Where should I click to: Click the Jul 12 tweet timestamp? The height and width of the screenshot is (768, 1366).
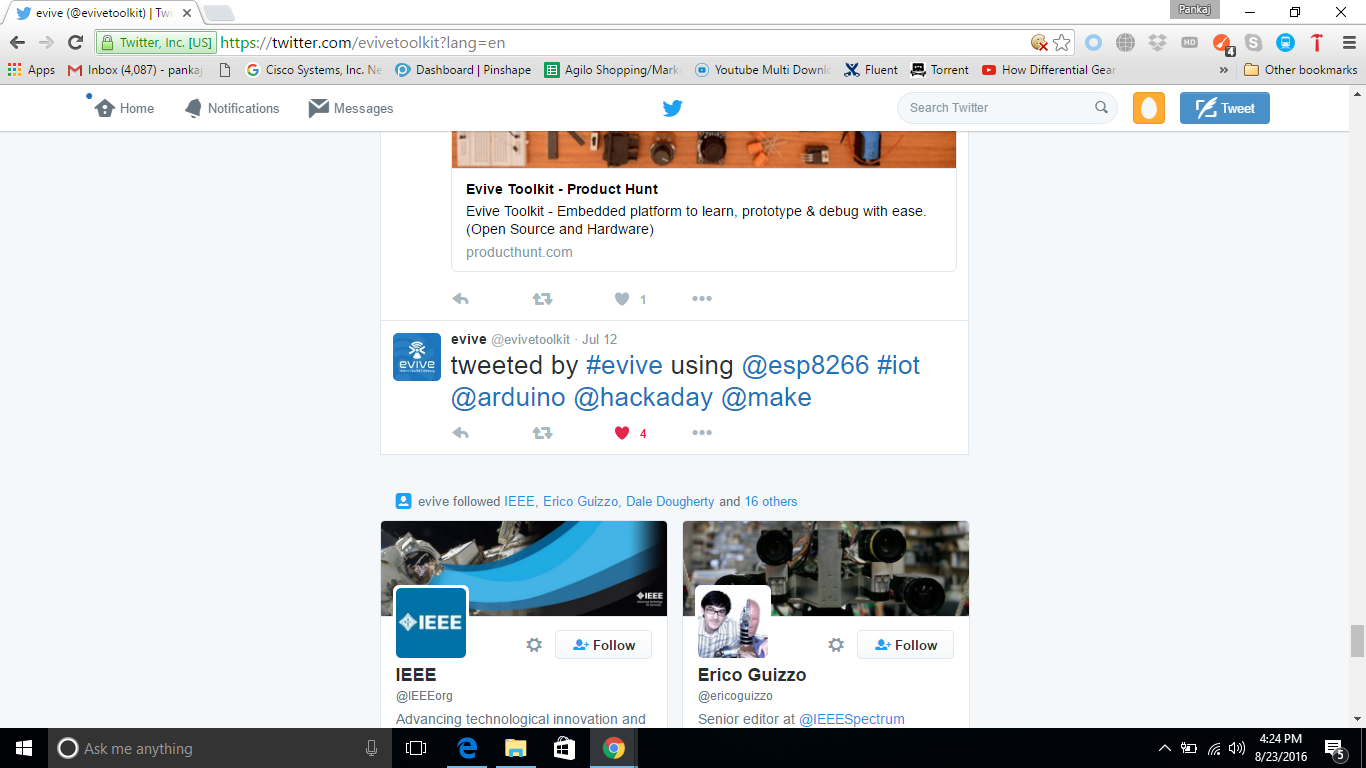click(x=600, y=340)
